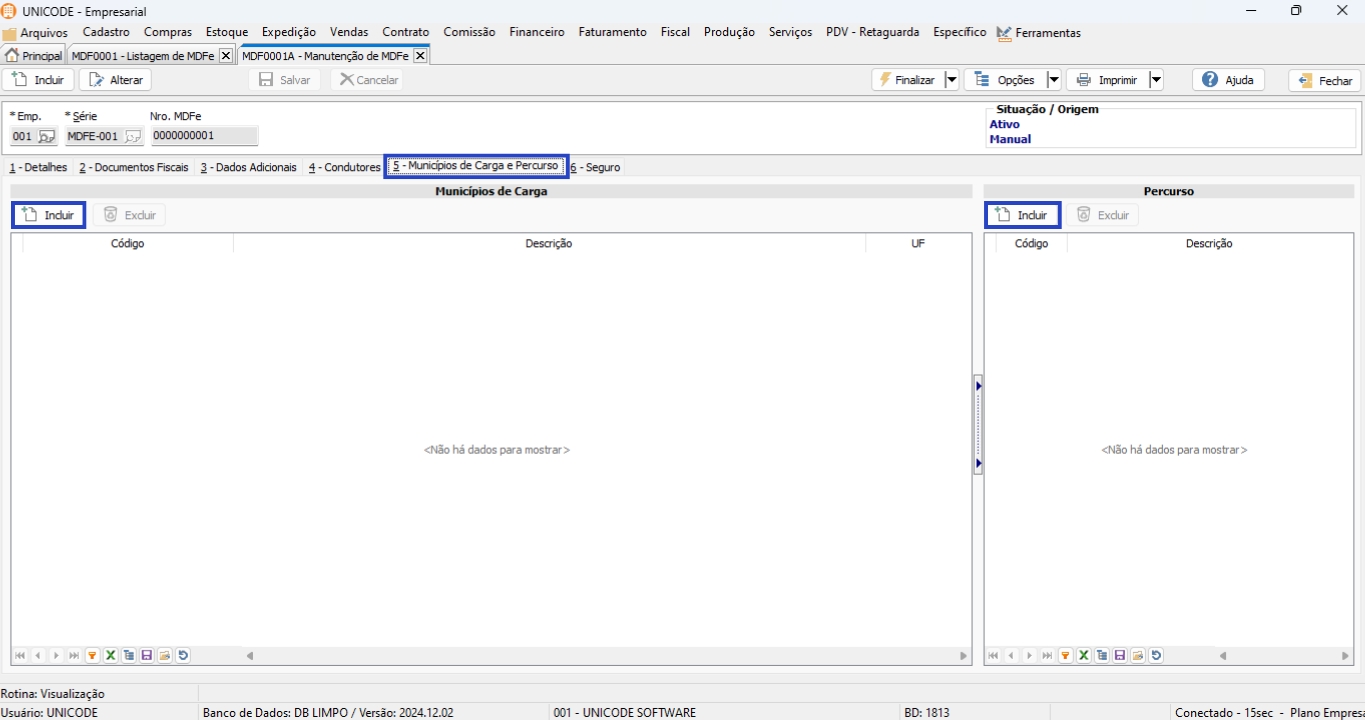
Task: Switch to the 6 - Seguro tab
Action: (596, 167)
